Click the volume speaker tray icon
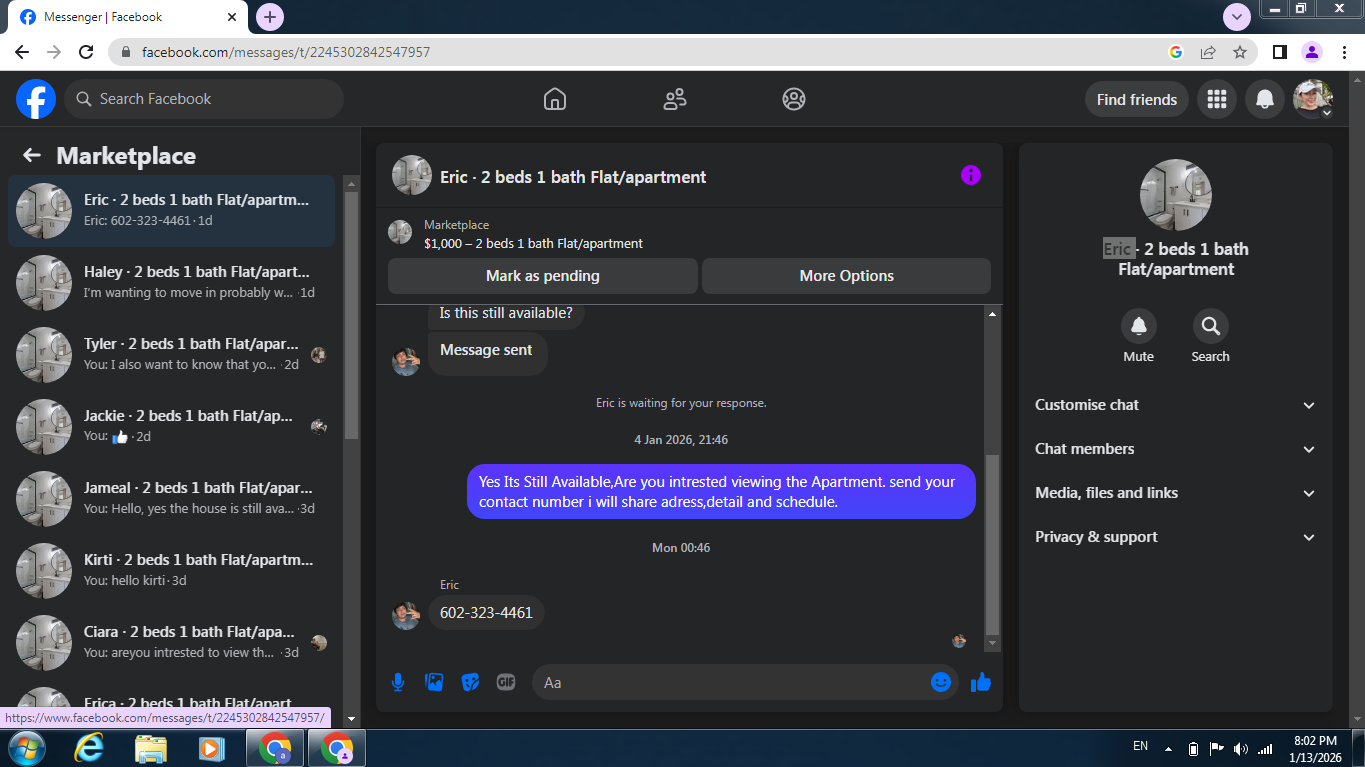The height and width of the screenshot is (767, 1365). (x=1241, y=748)
